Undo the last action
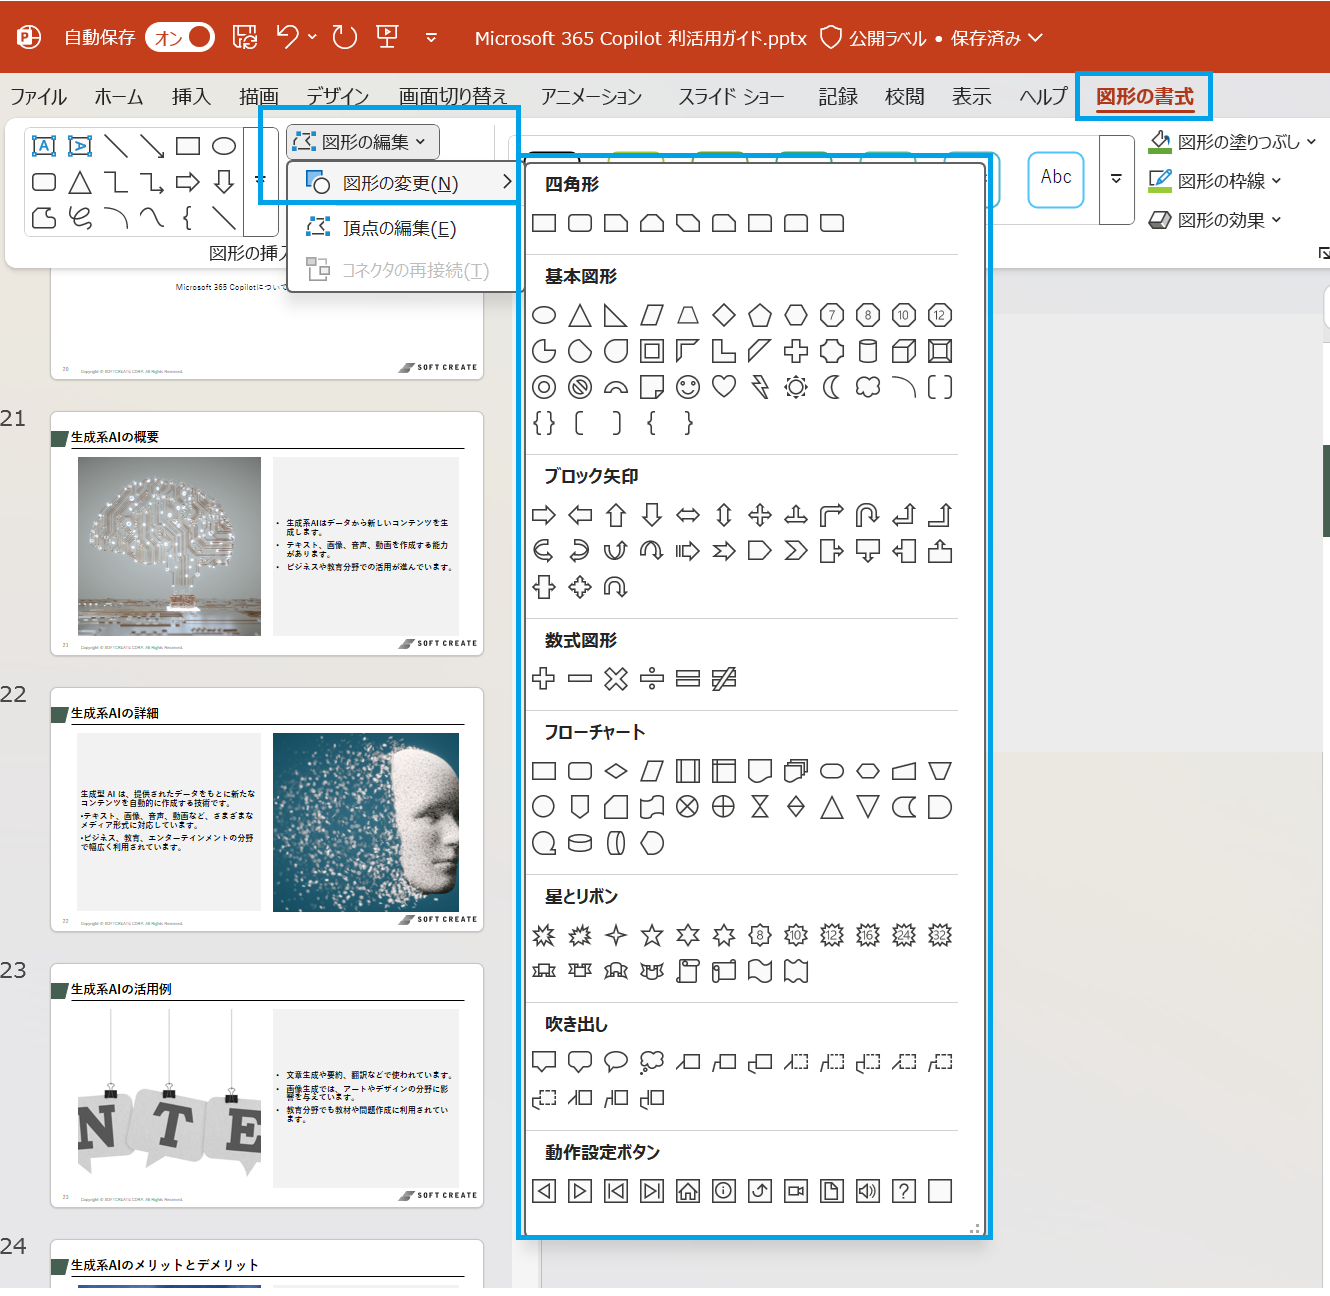 [x=288, y=37]
